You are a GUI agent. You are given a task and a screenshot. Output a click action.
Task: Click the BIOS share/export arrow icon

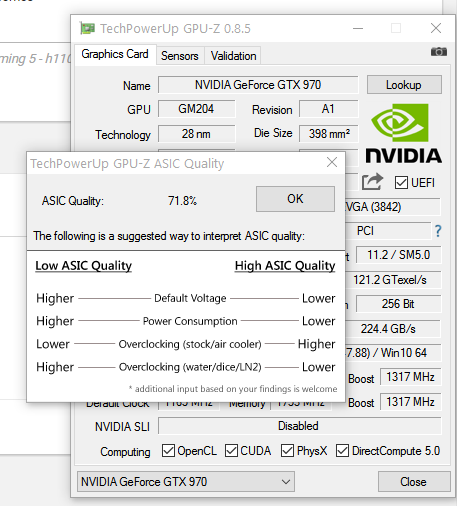(372, 182)
